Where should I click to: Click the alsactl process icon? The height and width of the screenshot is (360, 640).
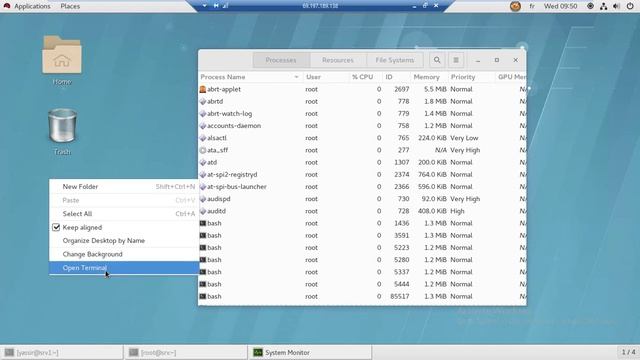202,138
